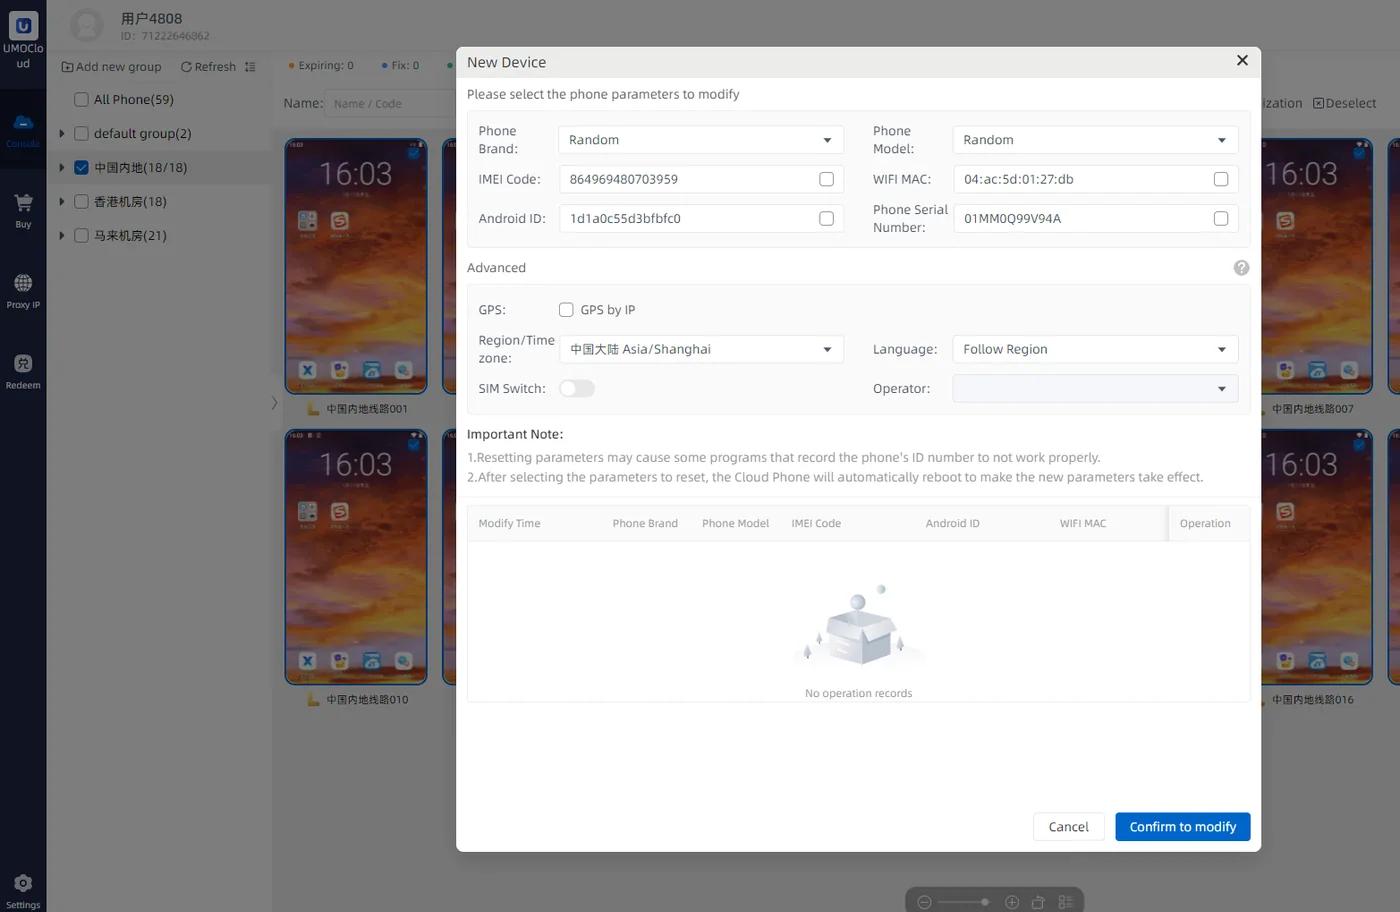Viewport: 1400px width, 912px height.
Task: Click the list view icon in bottom bar
Action: 1066,902
